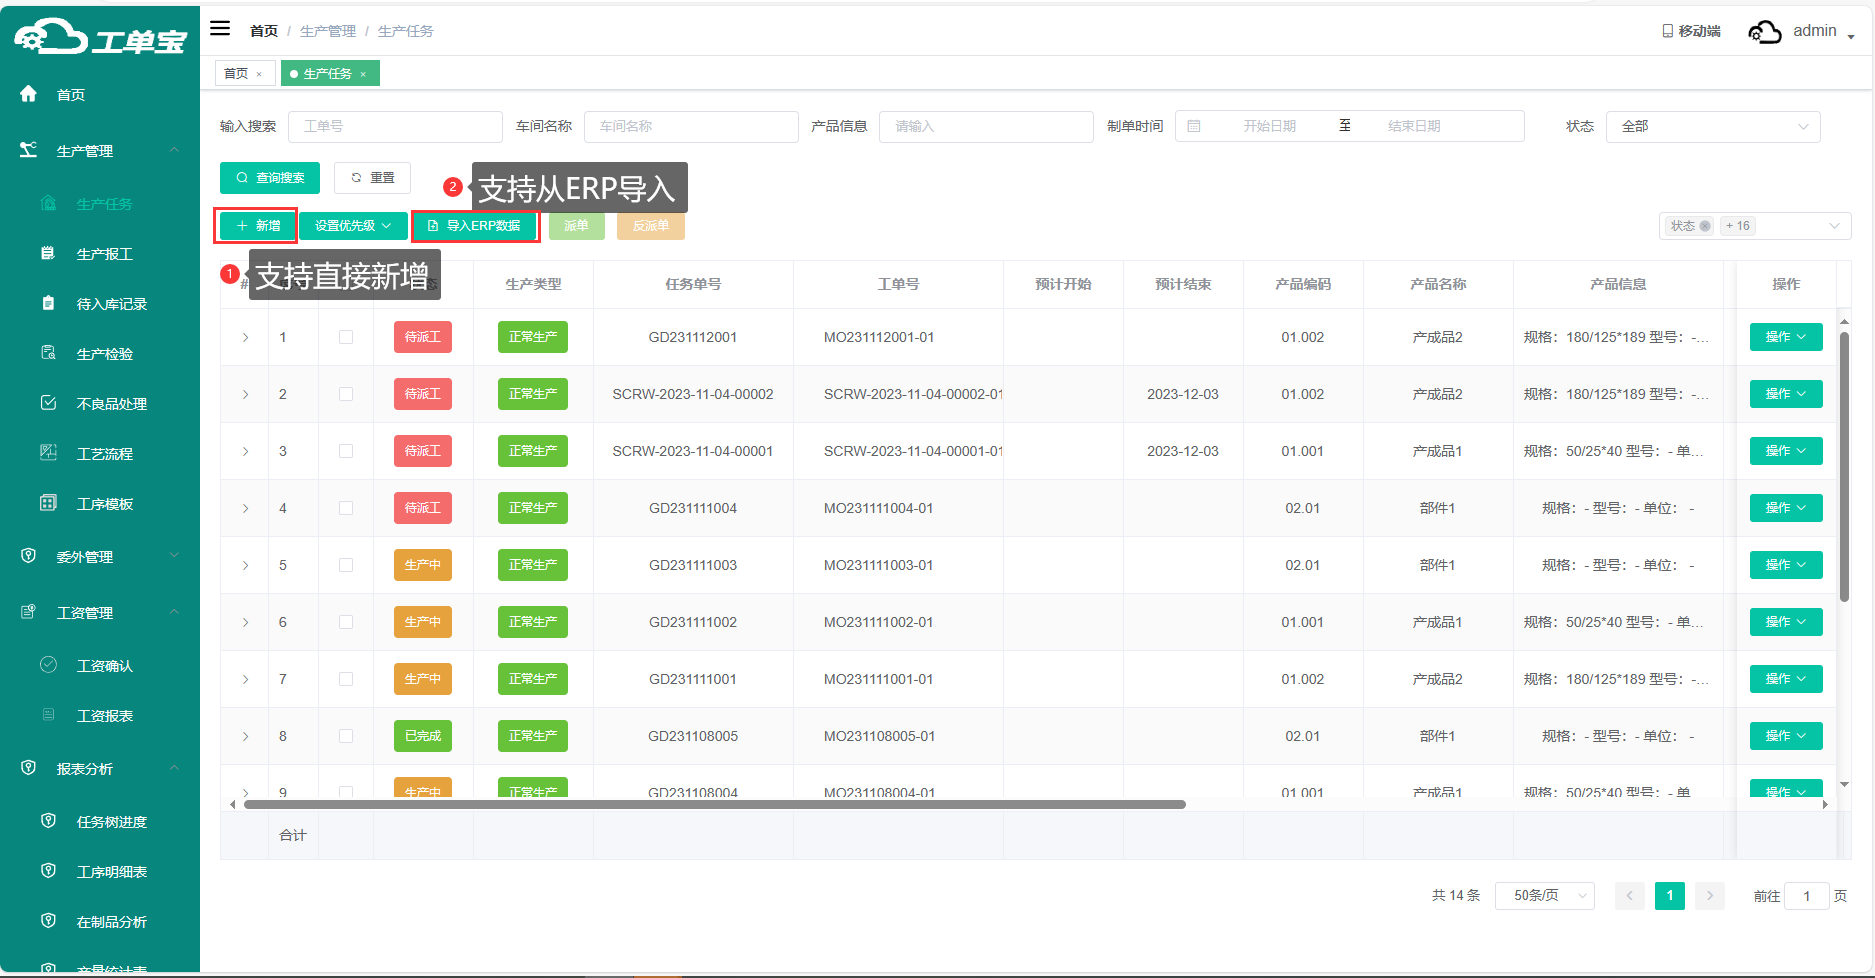This screenshot has width=1875, height=978.
Task: Check the checkbox for row 1
Action: point(346,337)
